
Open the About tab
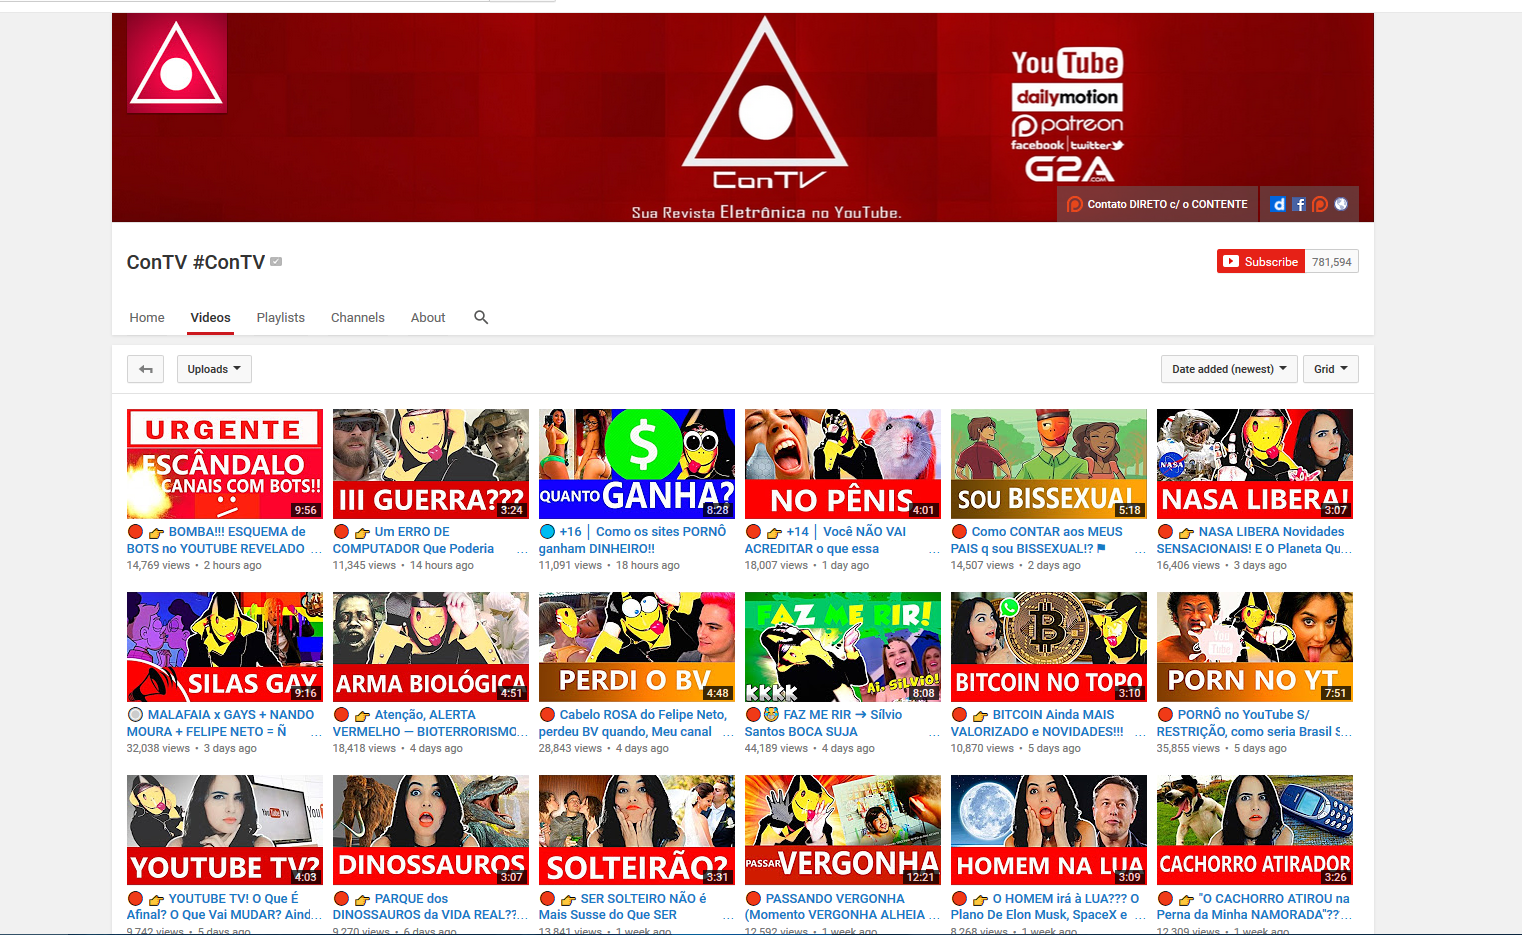click(x=428, y=317)
